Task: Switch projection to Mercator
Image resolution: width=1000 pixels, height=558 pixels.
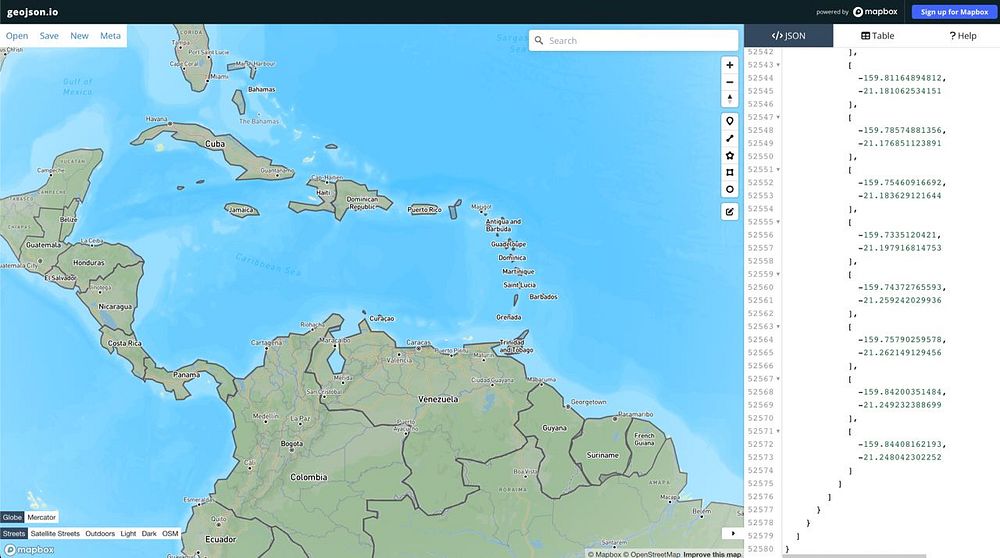Action: pyautogui.click(x=41, y=517)
